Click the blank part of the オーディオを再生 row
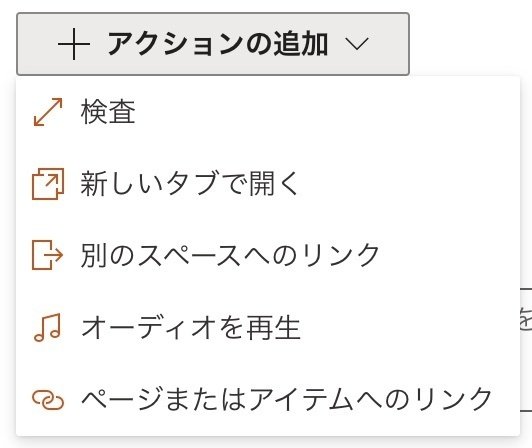 coord(409,327)
